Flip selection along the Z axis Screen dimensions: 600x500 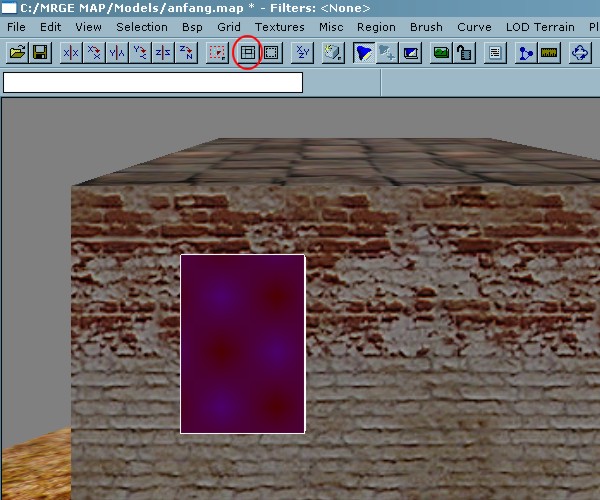tap(163, 52)
